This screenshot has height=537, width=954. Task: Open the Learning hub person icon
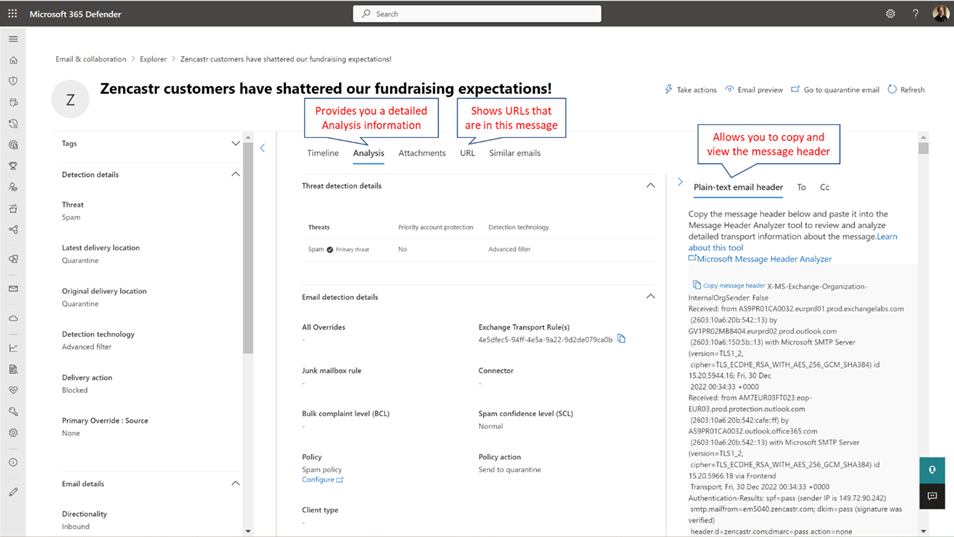click(13, 187)
